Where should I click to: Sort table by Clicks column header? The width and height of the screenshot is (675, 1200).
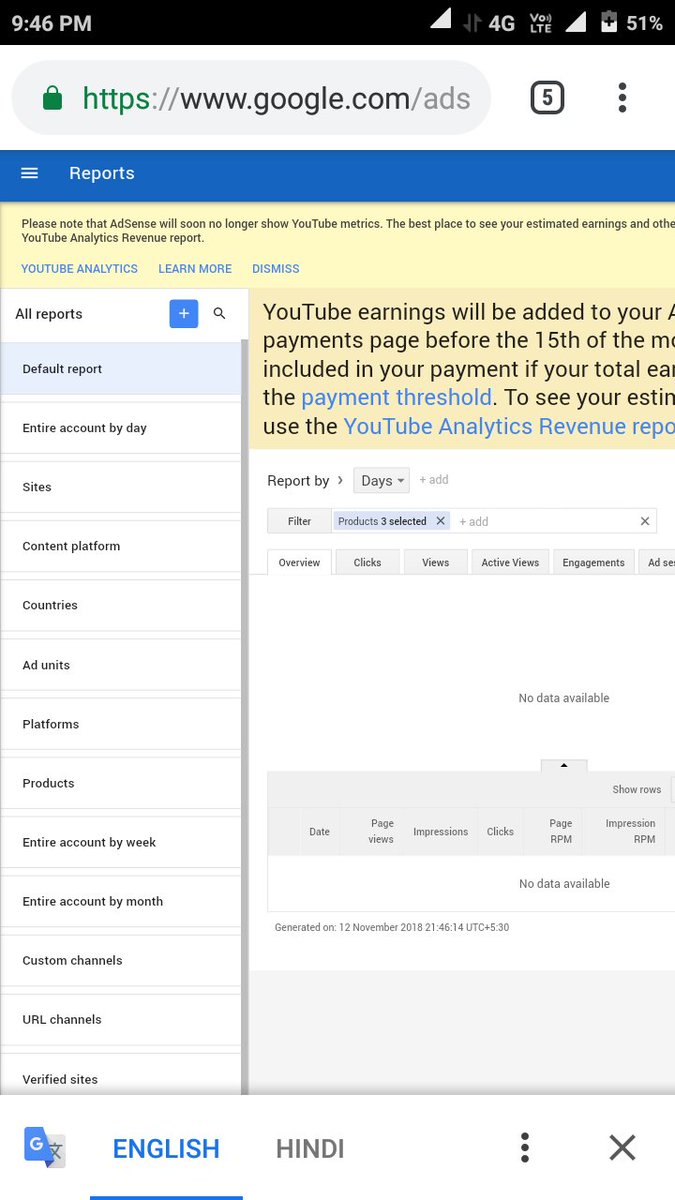point(500,832)
